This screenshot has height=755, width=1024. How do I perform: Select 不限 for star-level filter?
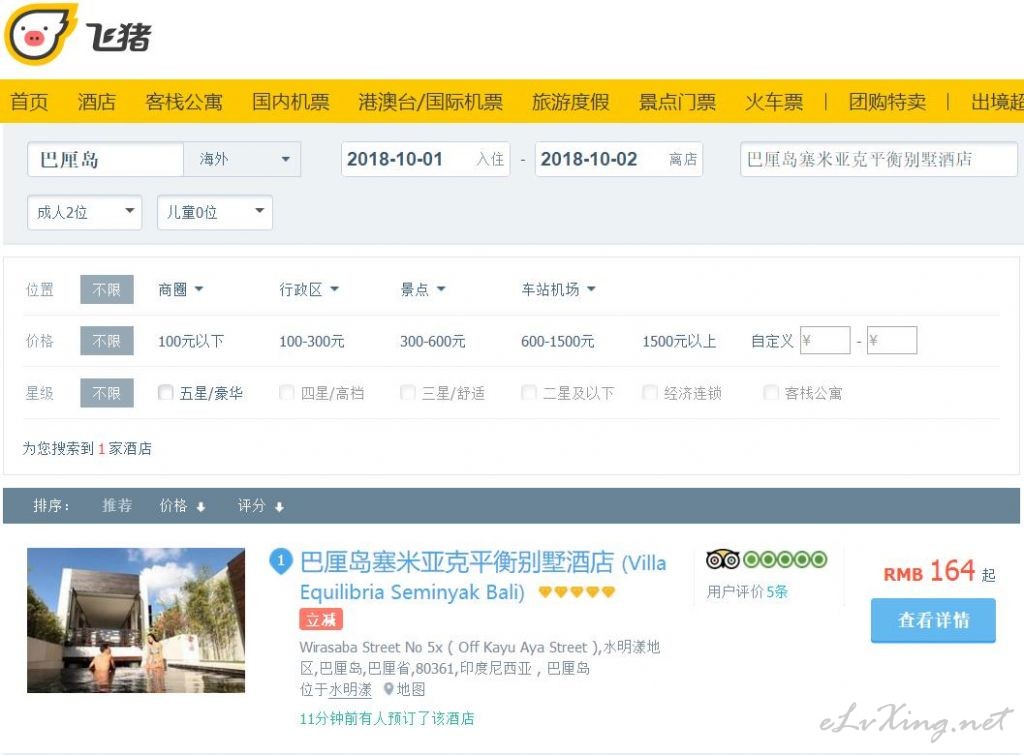click(106, 393)
